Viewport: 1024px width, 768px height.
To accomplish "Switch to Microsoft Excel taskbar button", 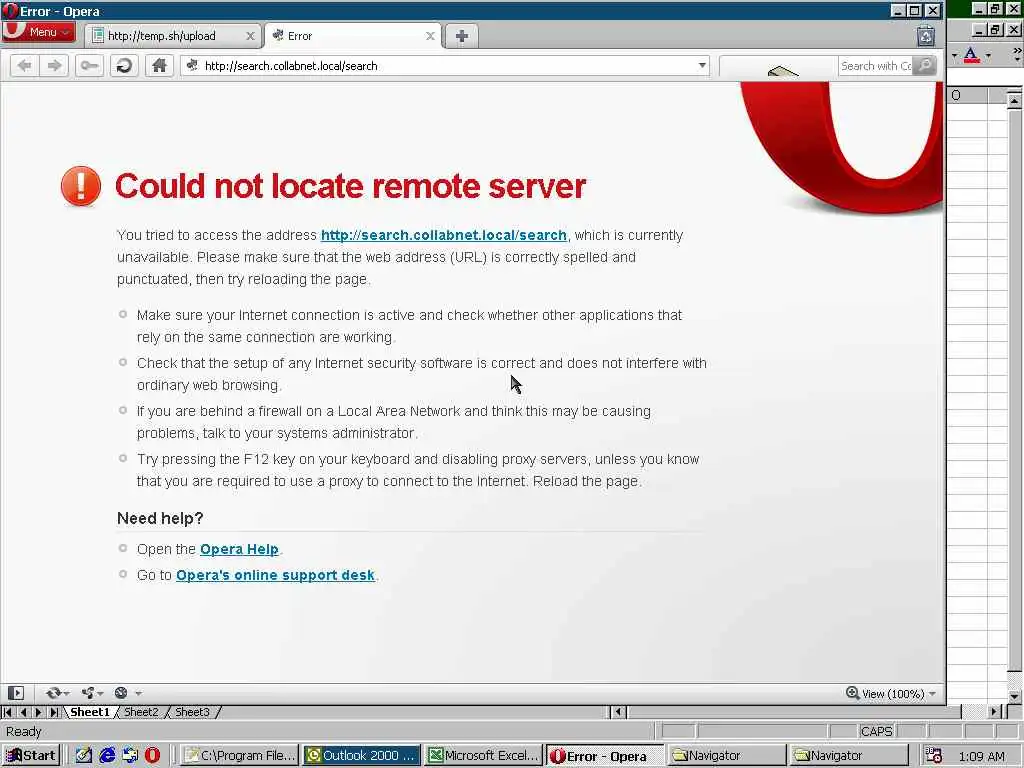I will [x=483, y=756].
